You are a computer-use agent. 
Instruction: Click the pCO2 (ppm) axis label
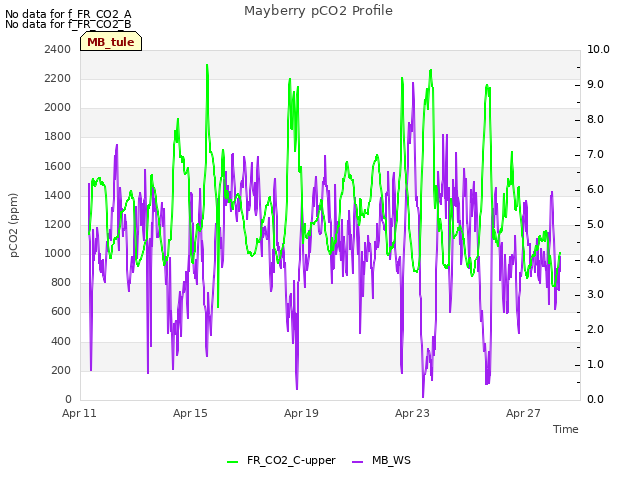point(14,225)
